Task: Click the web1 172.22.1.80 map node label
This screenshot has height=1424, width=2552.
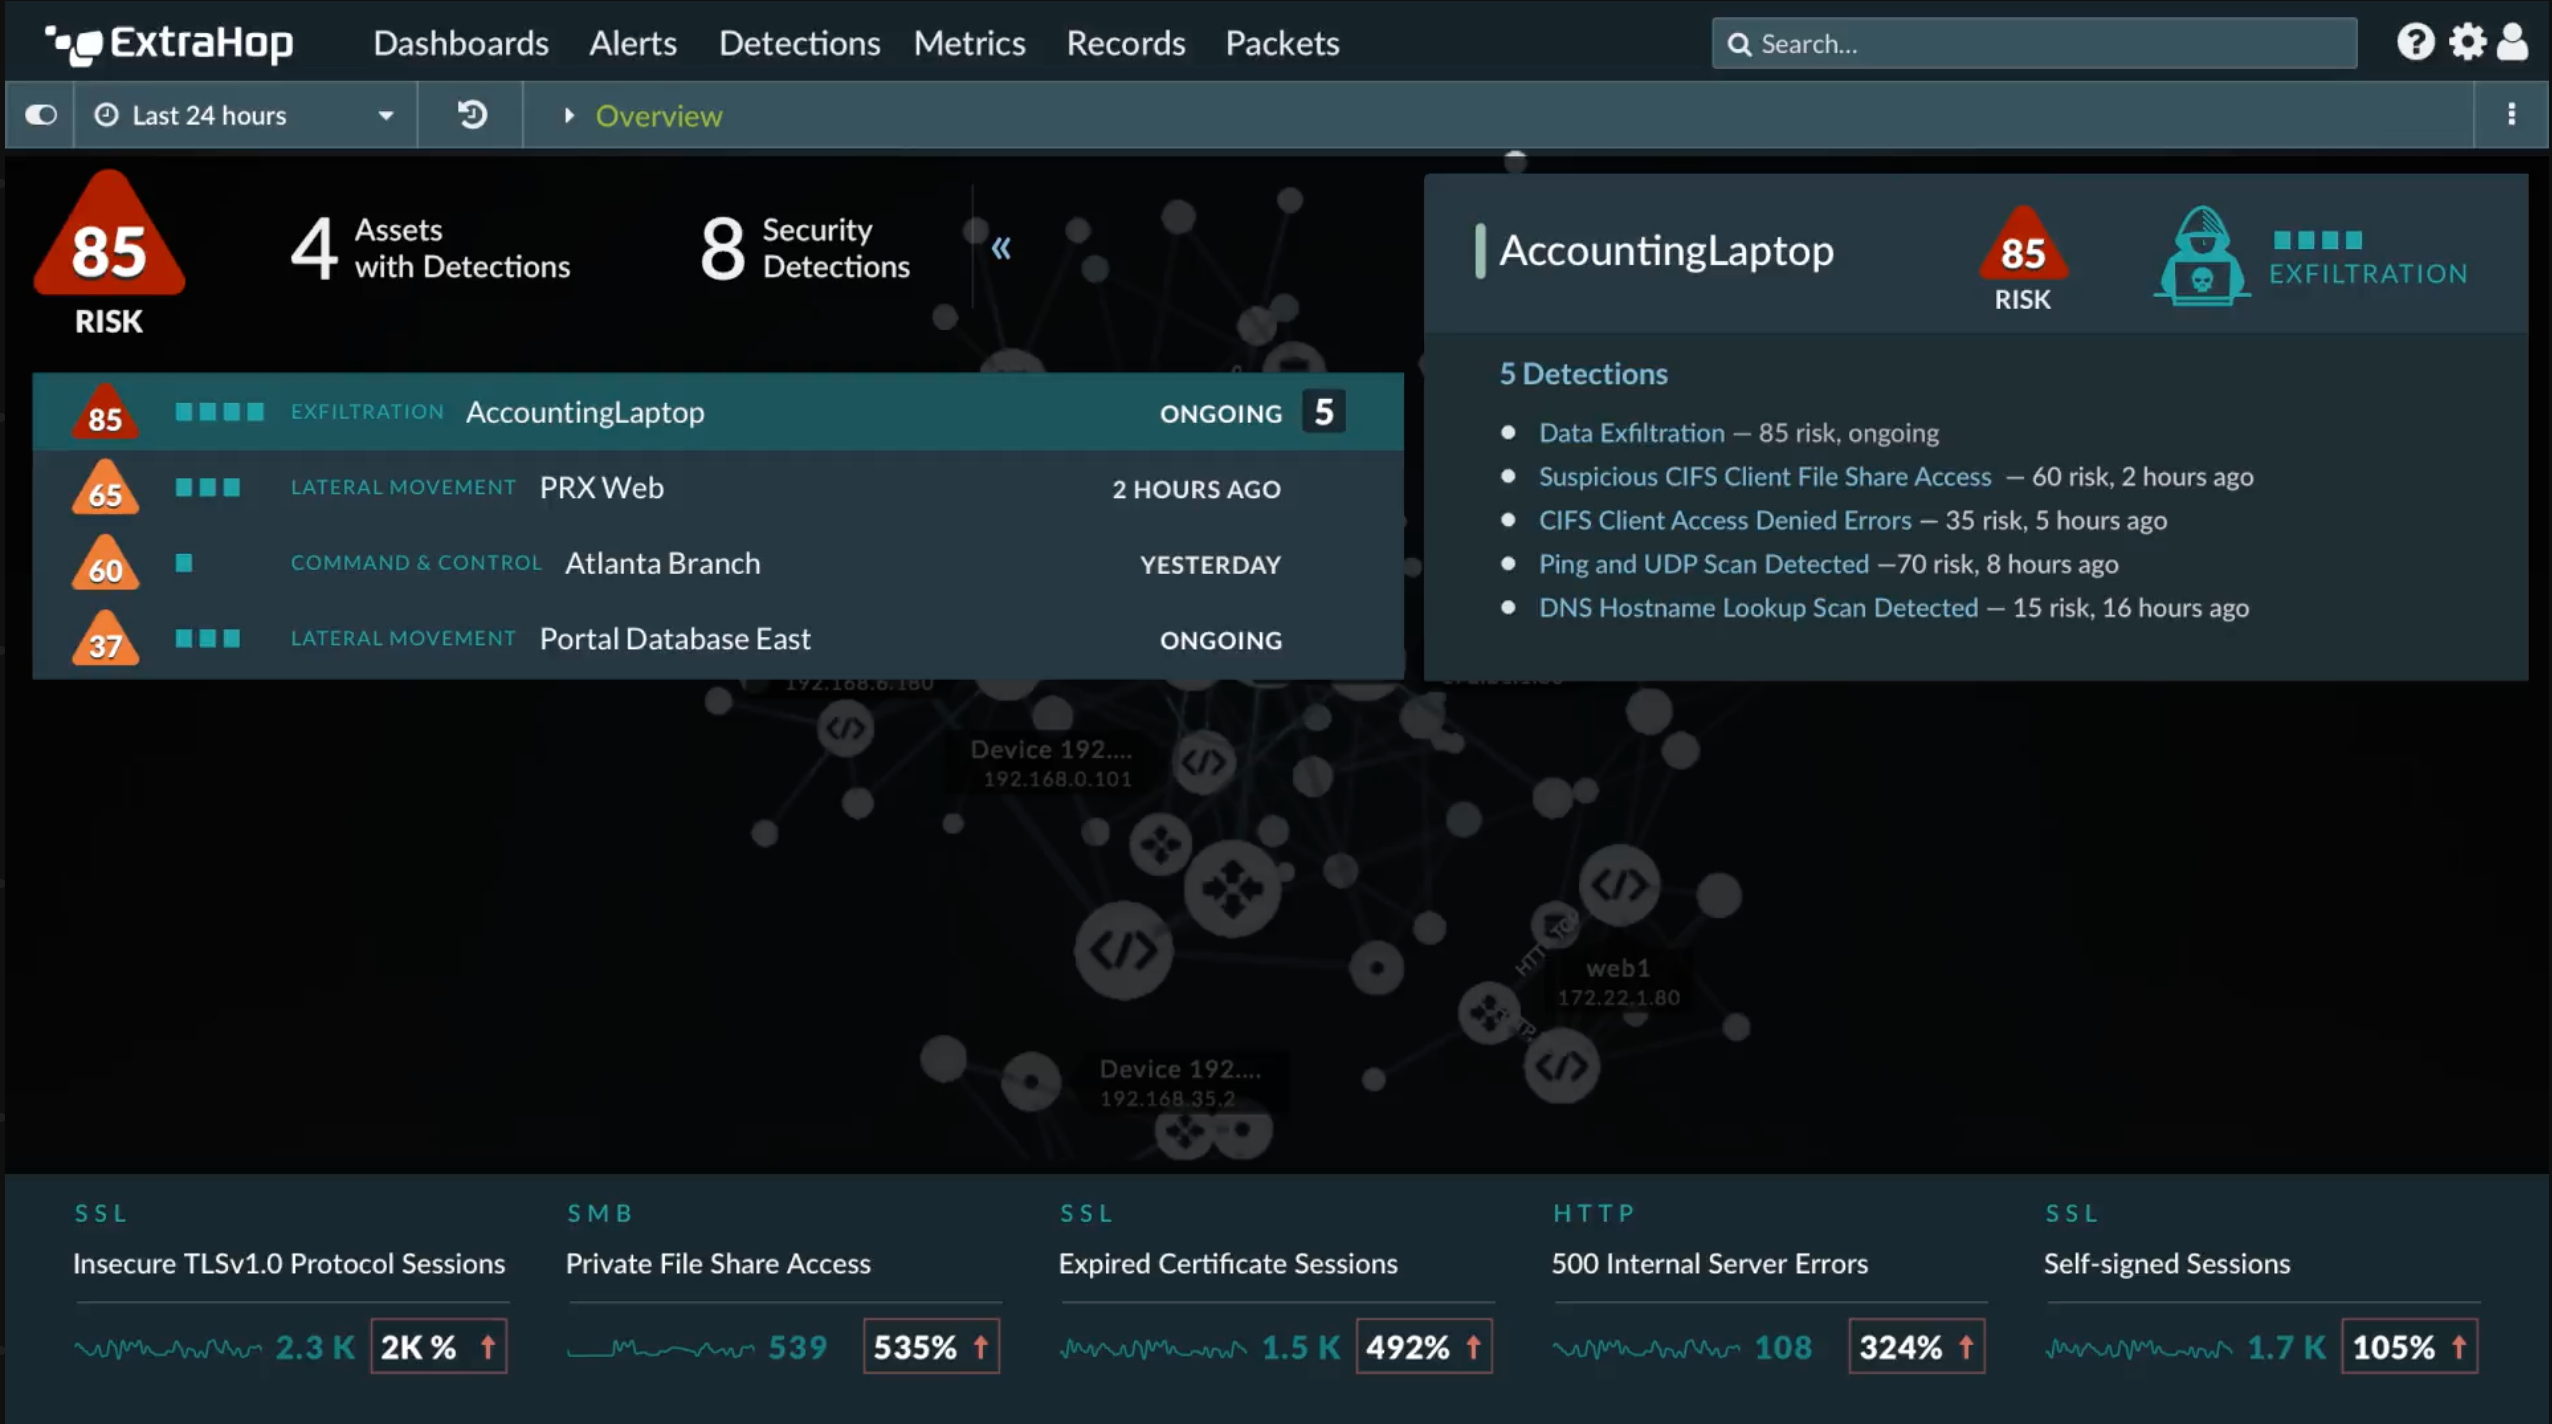Action: (1618, 982)
